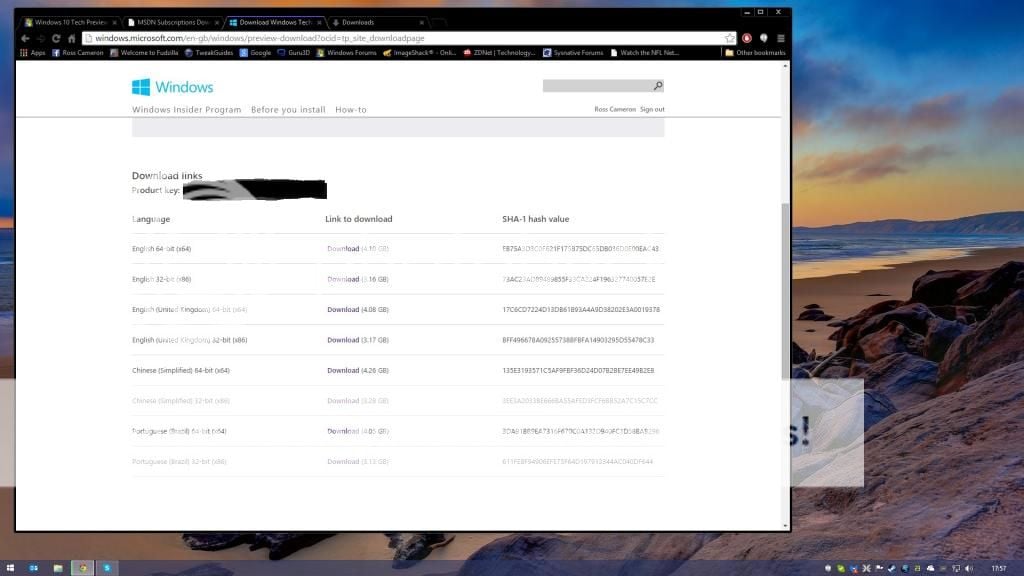Screen dimensions: 1024x576
Task: Click the OneDrive cloud tray icon
Action: (x=931, y=569)
